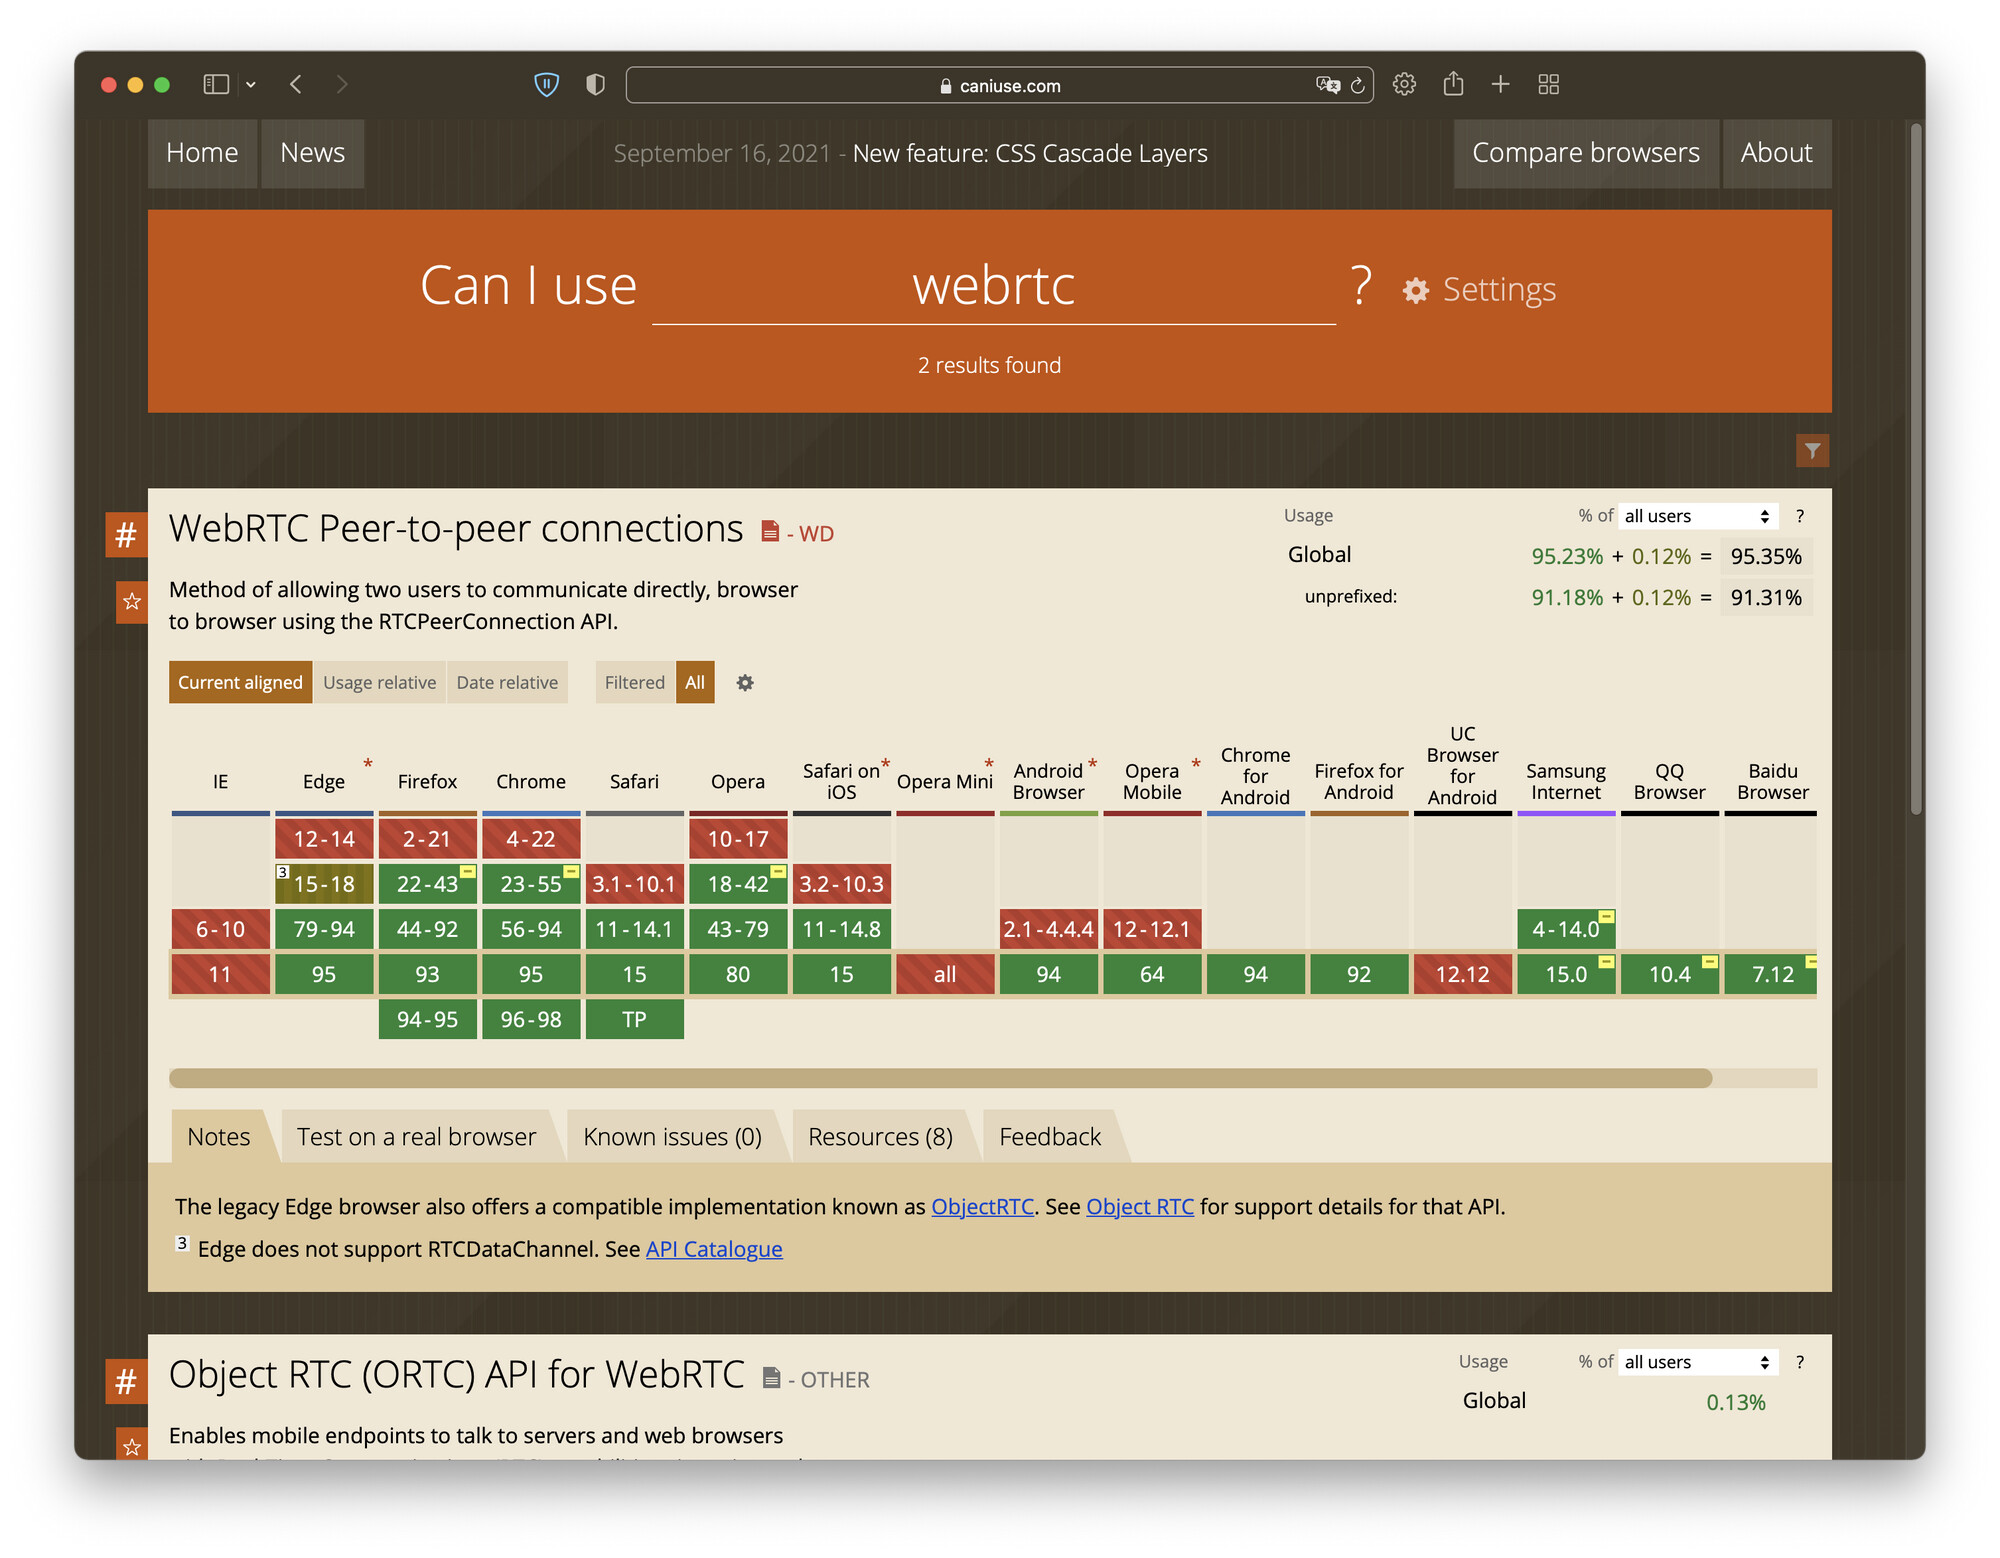Click the Safari TP cell
This screenshot has height=1558, width=2000.
[634, 1019]
